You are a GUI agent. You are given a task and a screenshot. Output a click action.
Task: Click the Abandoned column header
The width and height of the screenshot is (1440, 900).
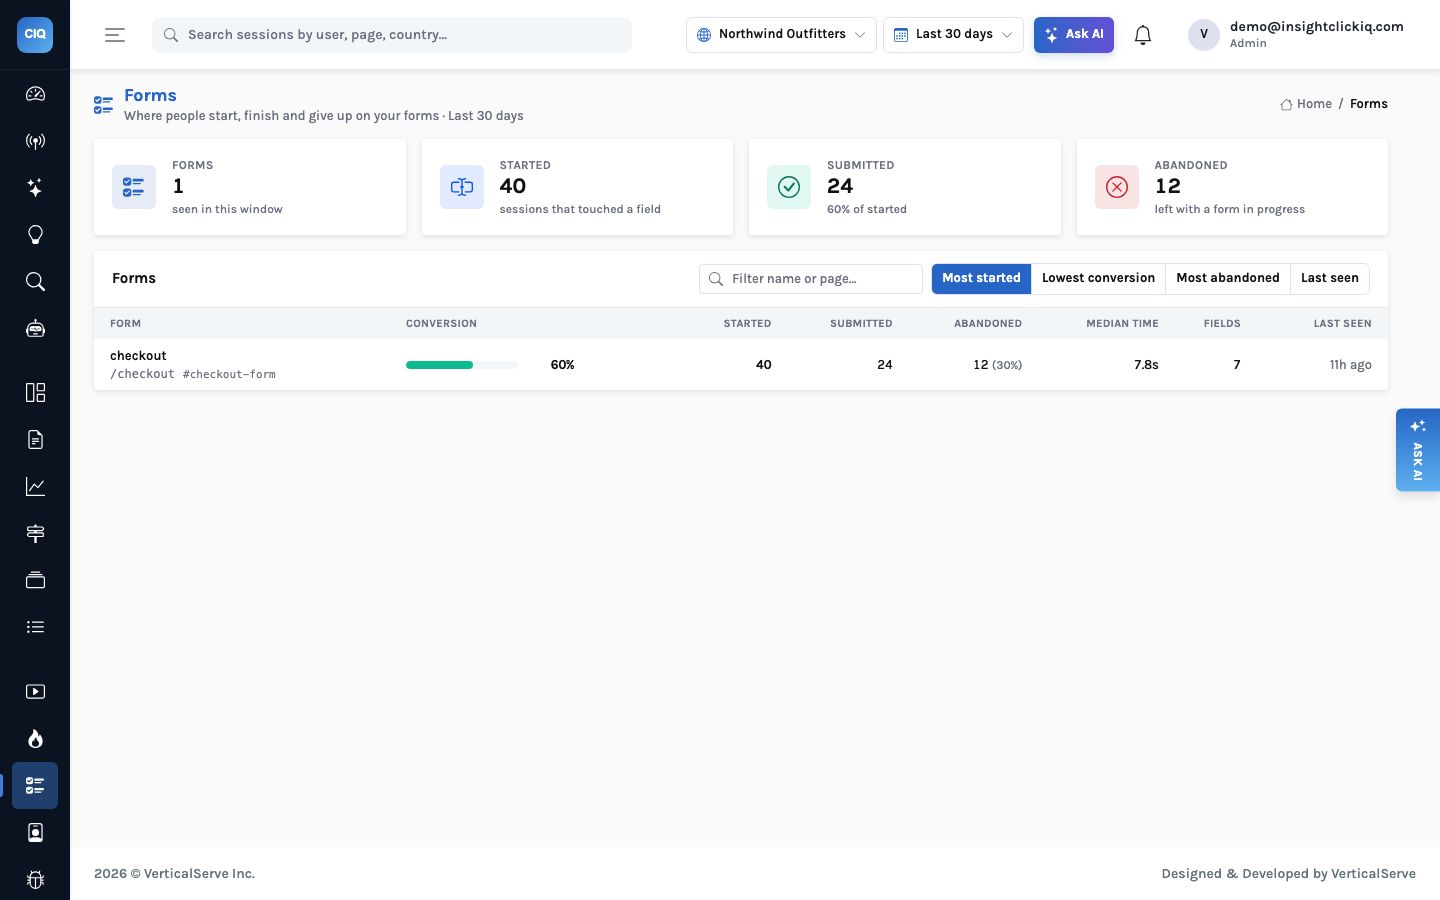pos(988,324)
